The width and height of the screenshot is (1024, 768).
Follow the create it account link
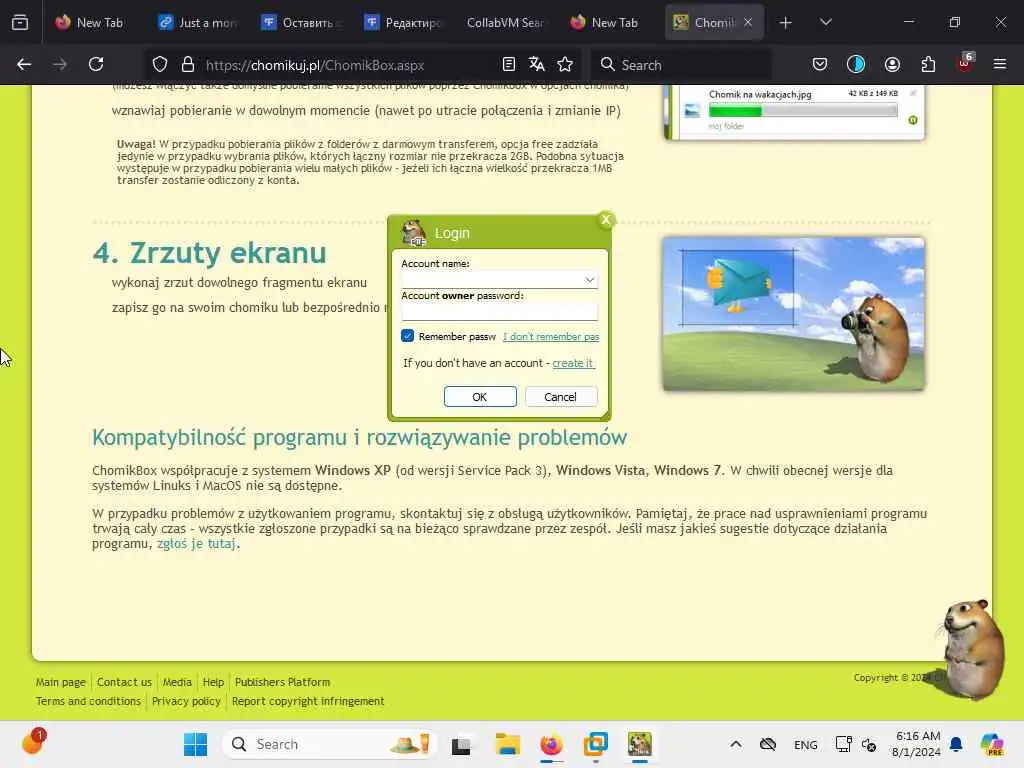coord(573,362)
